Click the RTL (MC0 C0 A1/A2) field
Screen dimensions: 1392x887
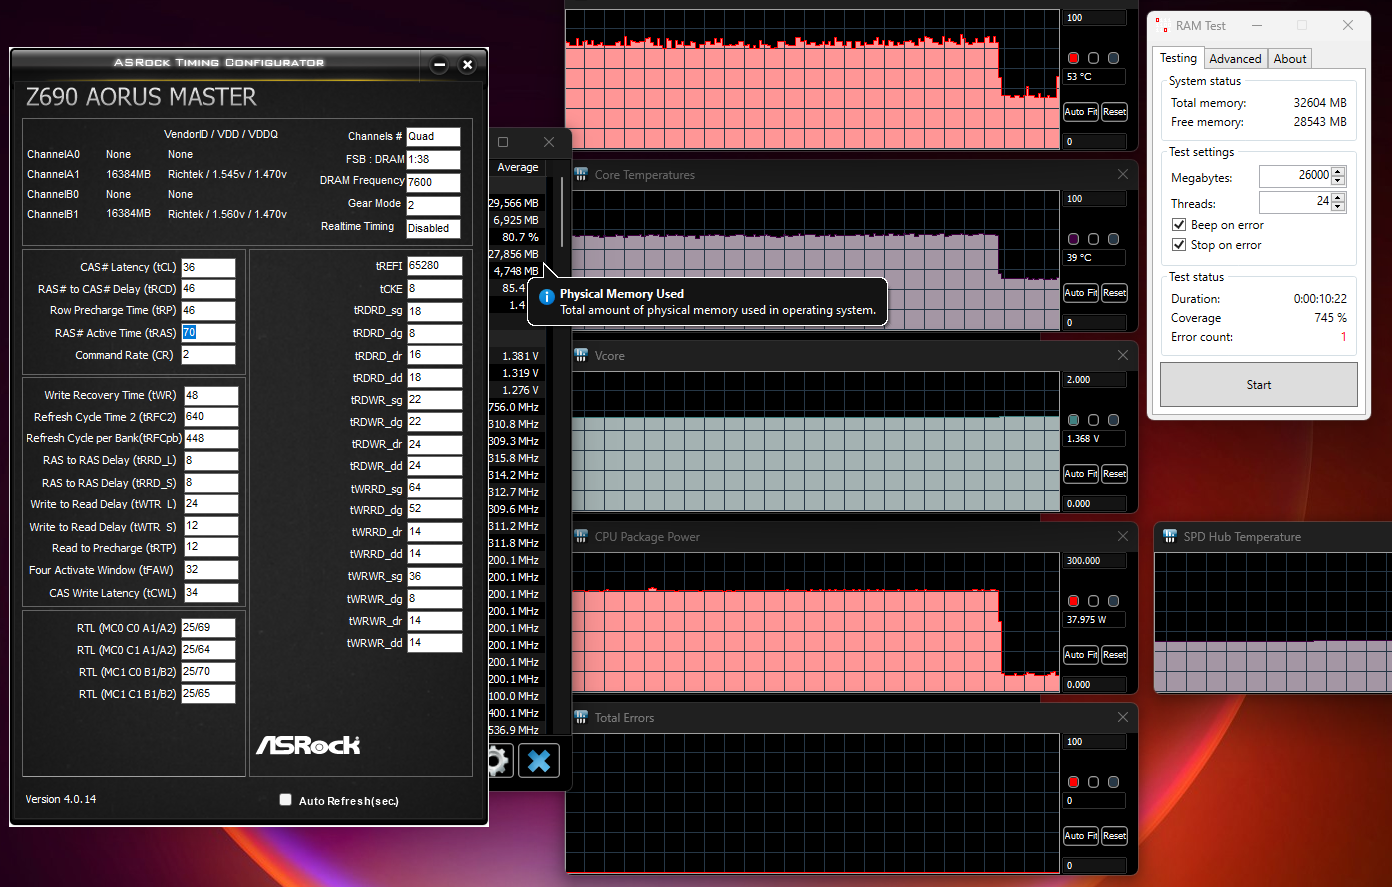(208, 628)
